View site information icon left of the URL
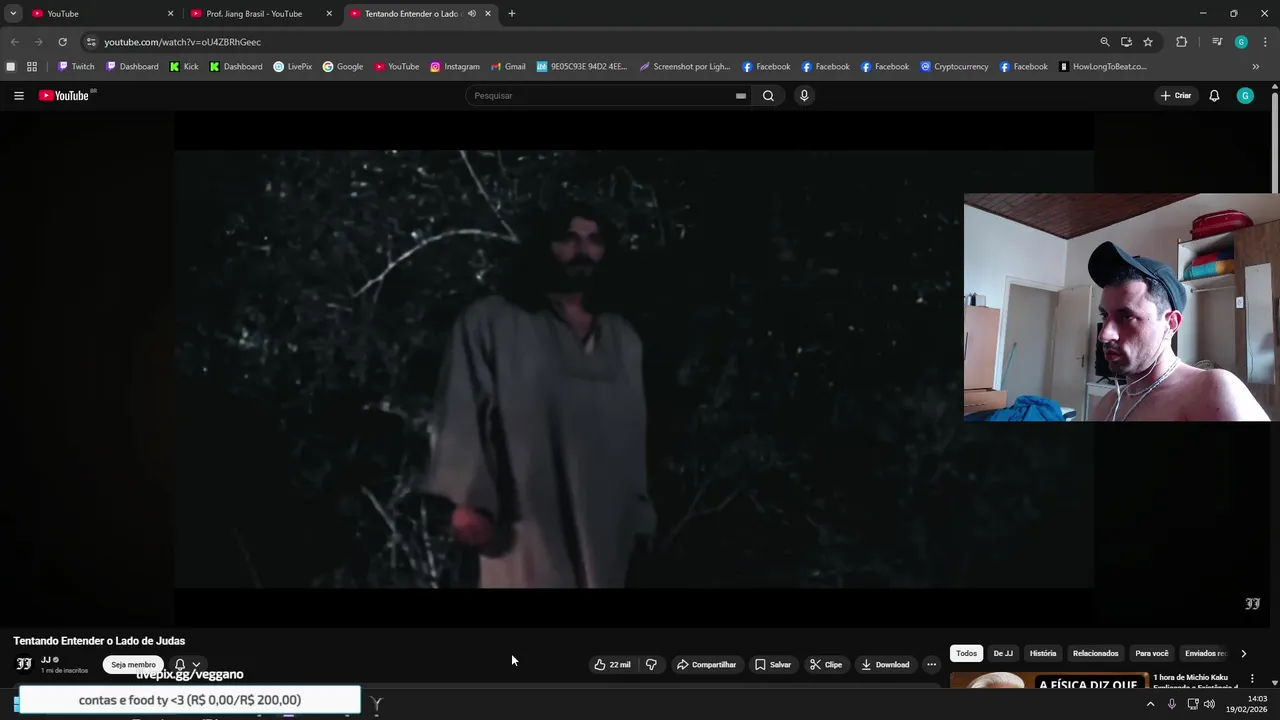 click(91, 42)
